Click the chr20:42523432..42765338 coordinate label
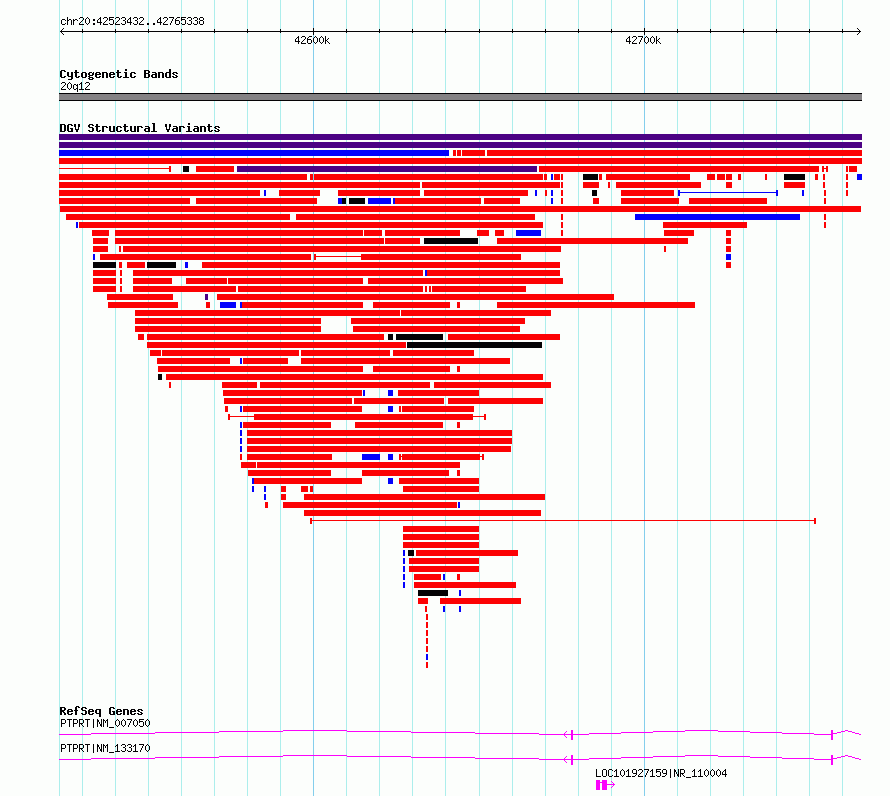Screen dimensions: 890x796 [x=132, y=22]
